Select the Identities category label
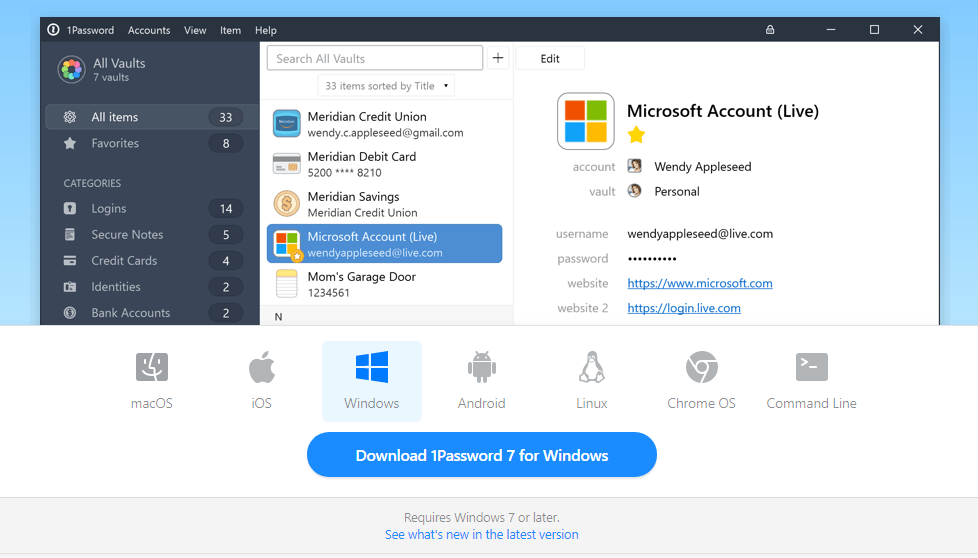Image resolution: width=978 pixels, height=558 pixels. point(116,287)
